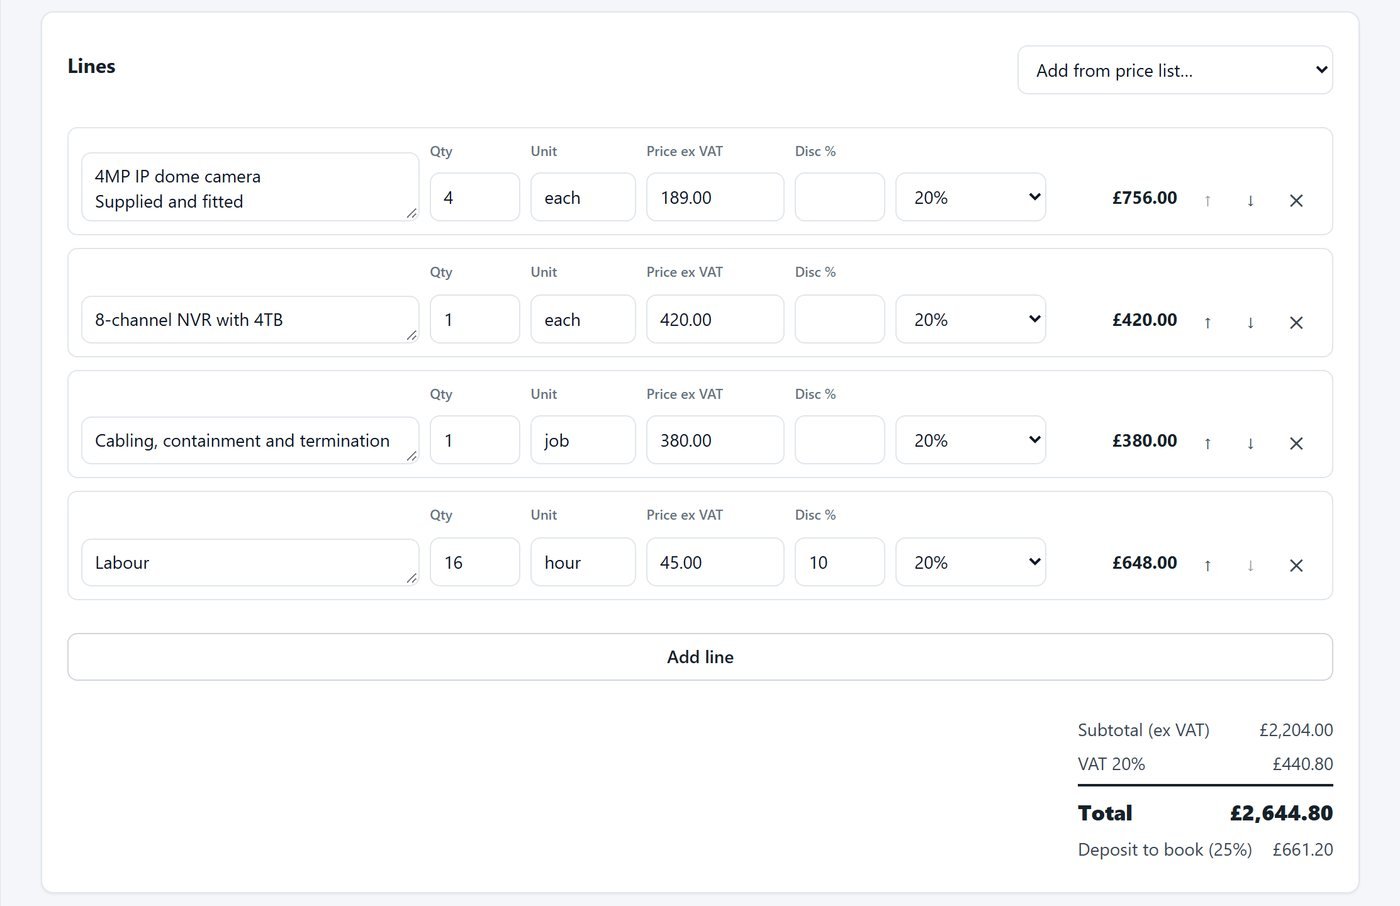Screen dimensions: 1400x906
Task: Select the Deposit to book value £661.20
Action: point(1303,850)
